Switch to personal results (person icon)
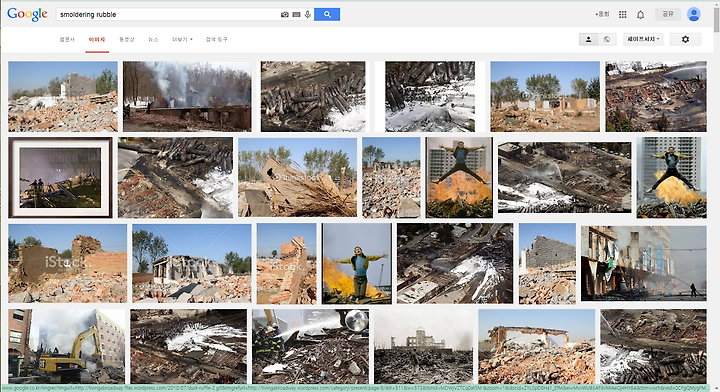This screenshot has height=392, width=720. pos(588,39)
